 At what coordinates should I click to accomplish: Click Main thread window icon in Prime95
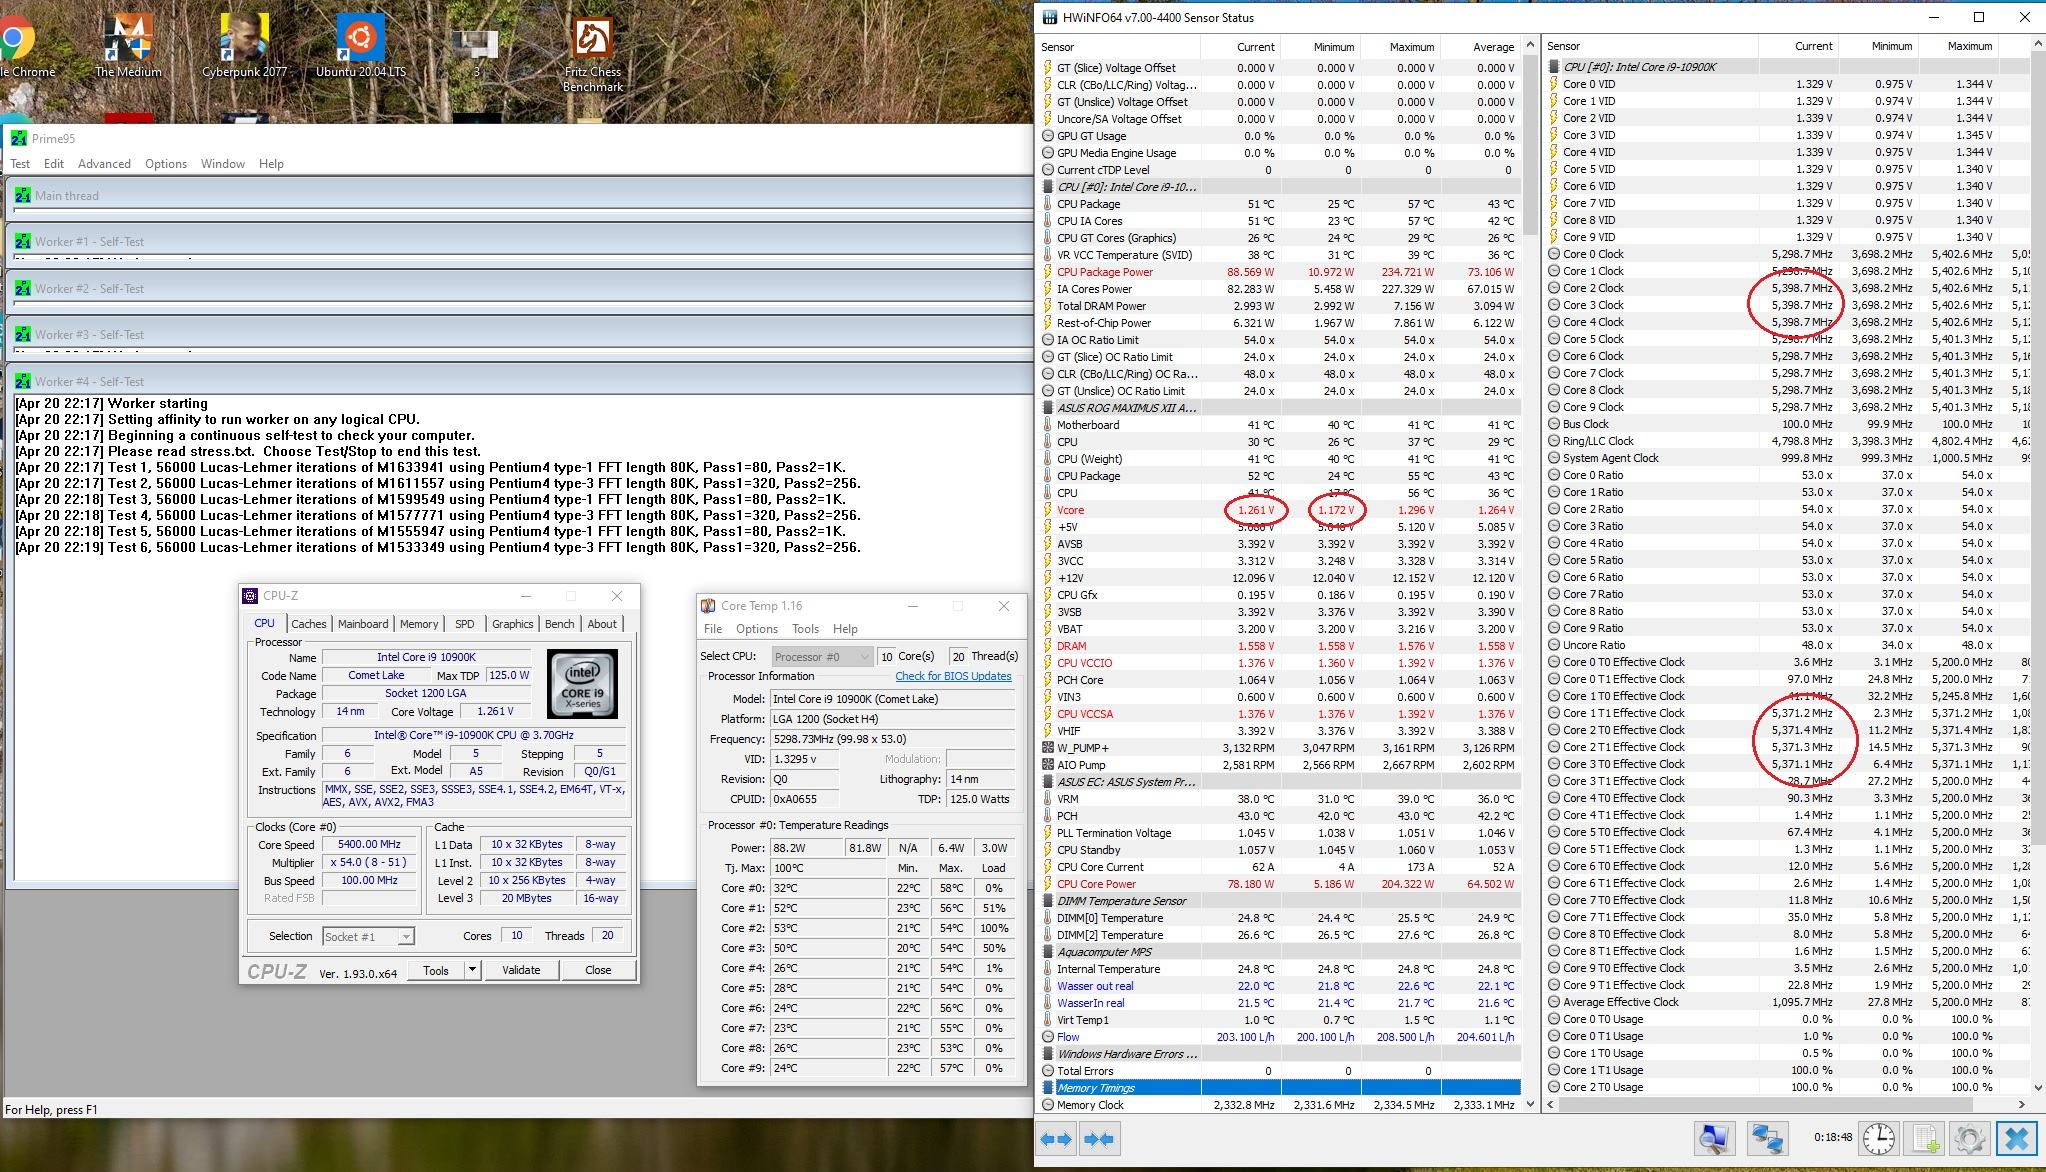coord(23,195)
